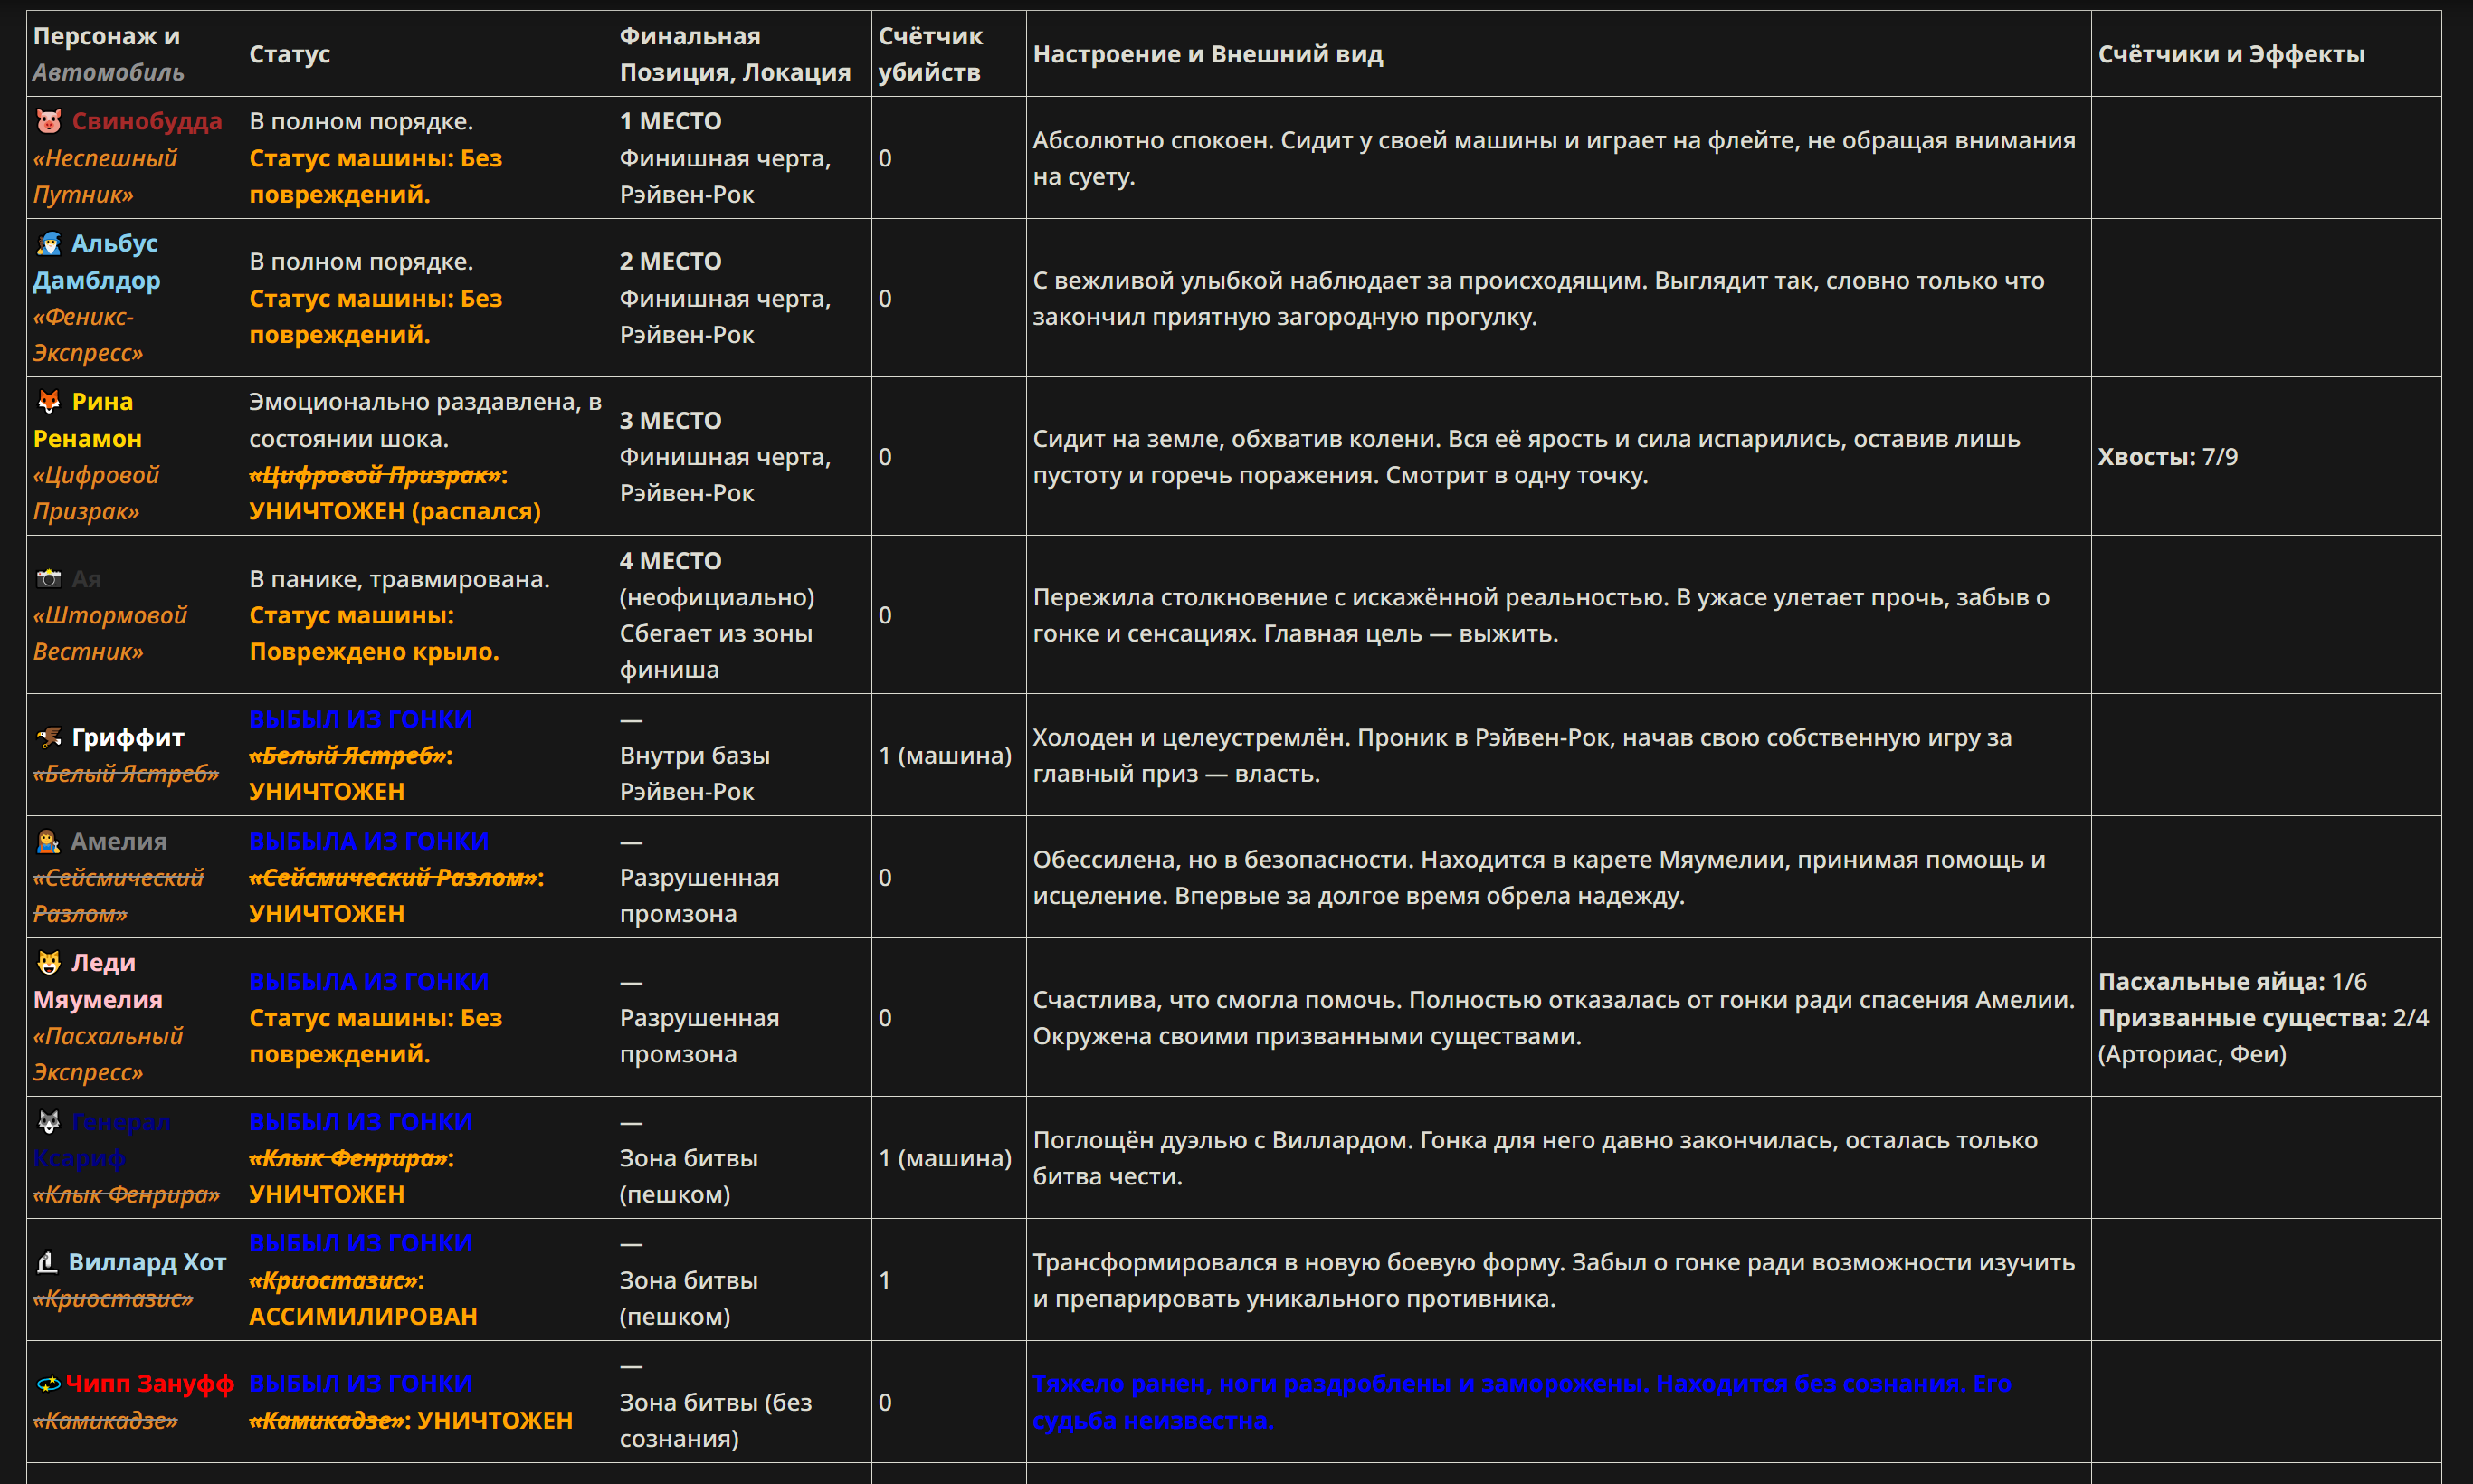Click the text «Счастлива, что смогла помочь»
Screen dimensions: 2473x1484
[x=1217, y=999]
